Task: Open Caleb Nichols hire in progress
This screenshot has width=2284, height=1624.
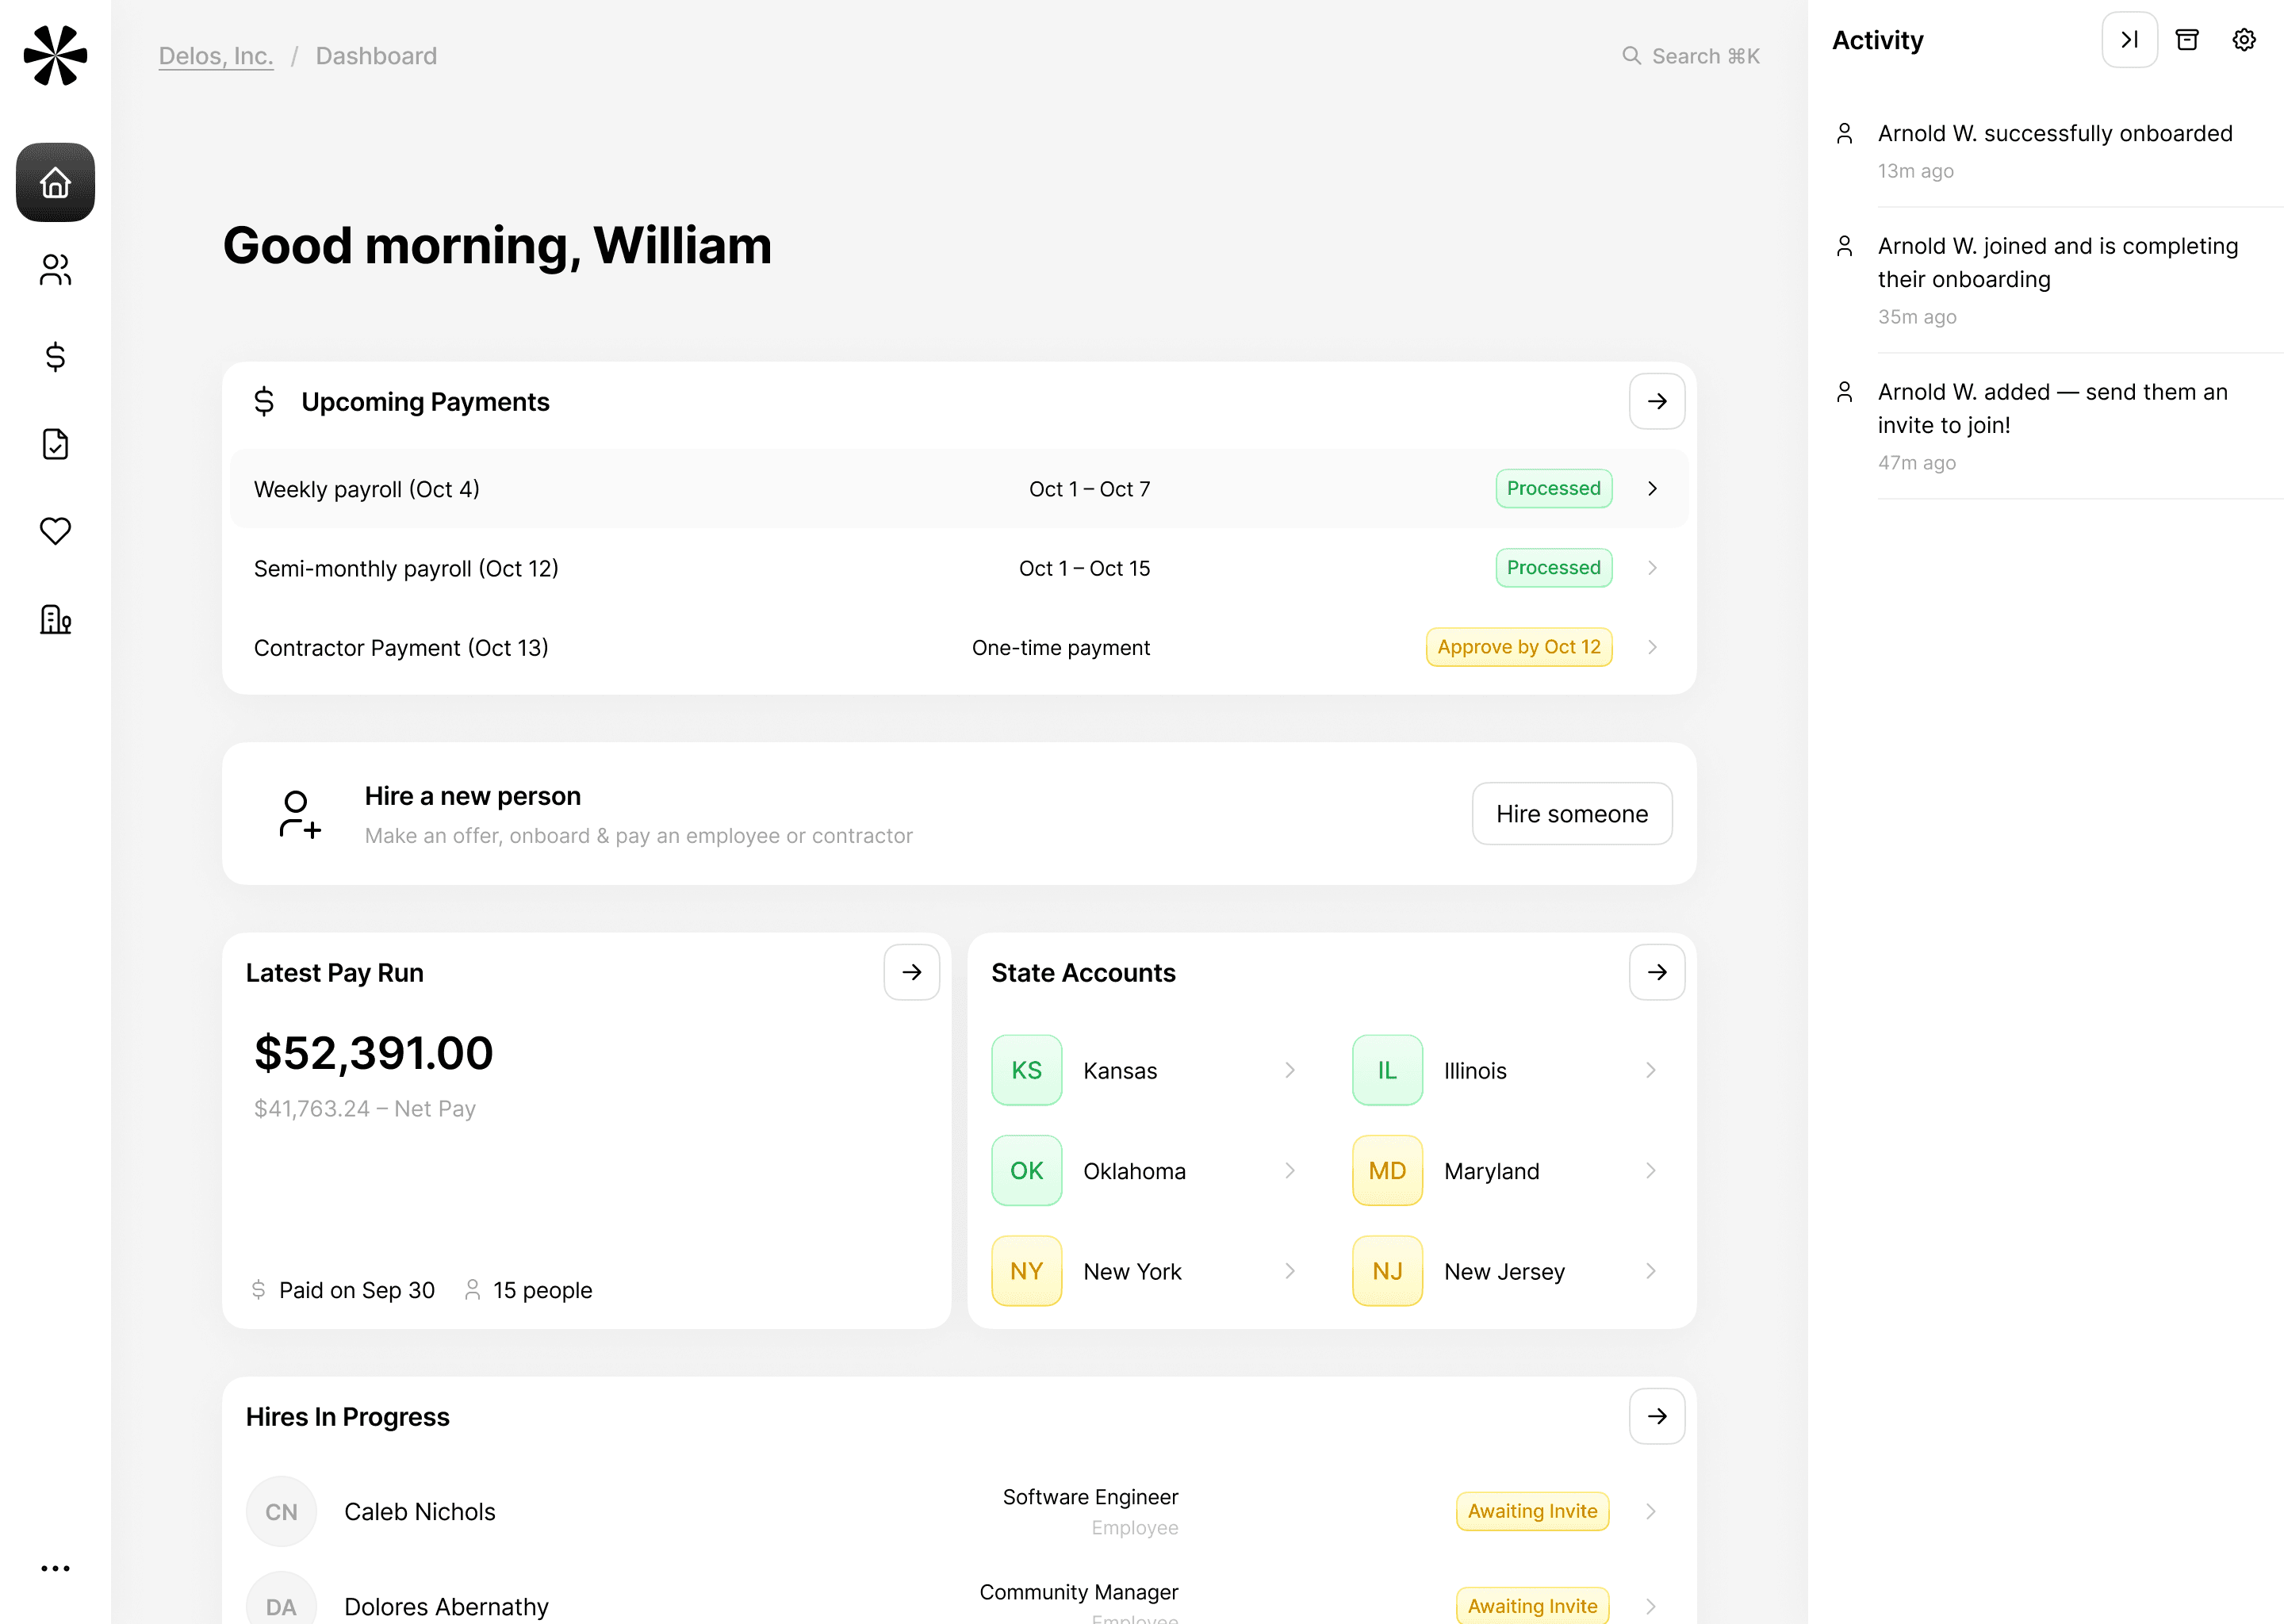Action: [1650, 1511]
